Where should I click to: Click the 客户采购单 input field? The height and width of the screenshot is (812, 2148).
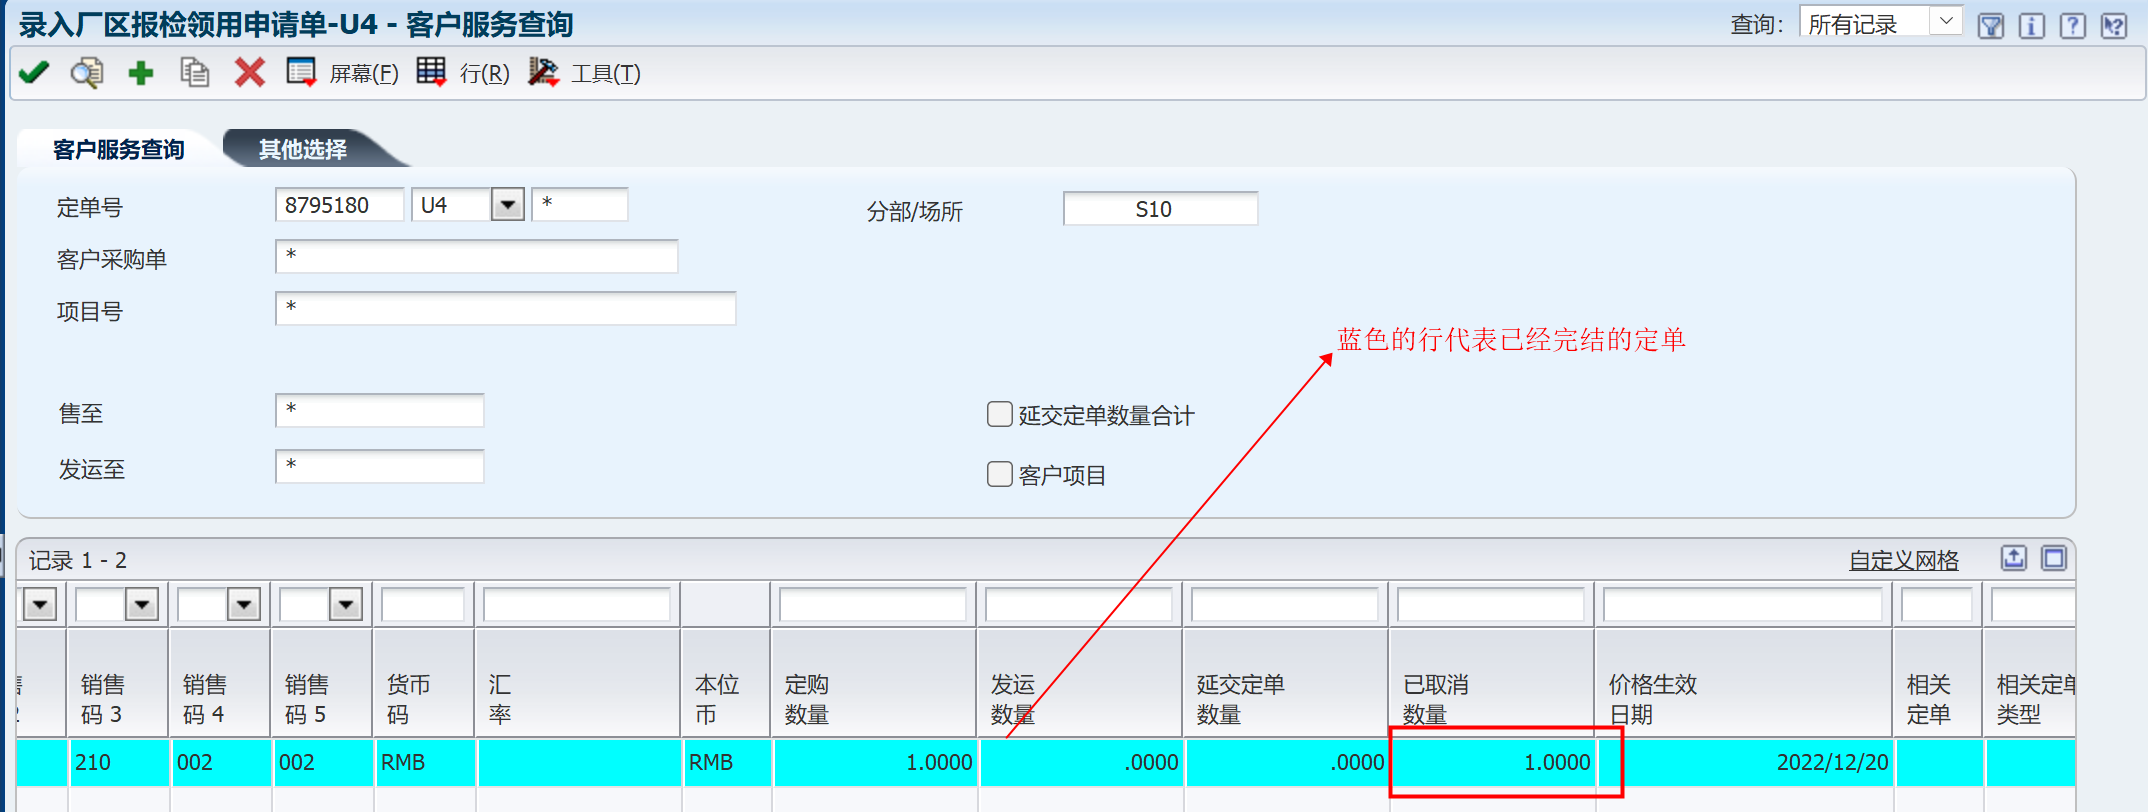click(x=477, y=256)
